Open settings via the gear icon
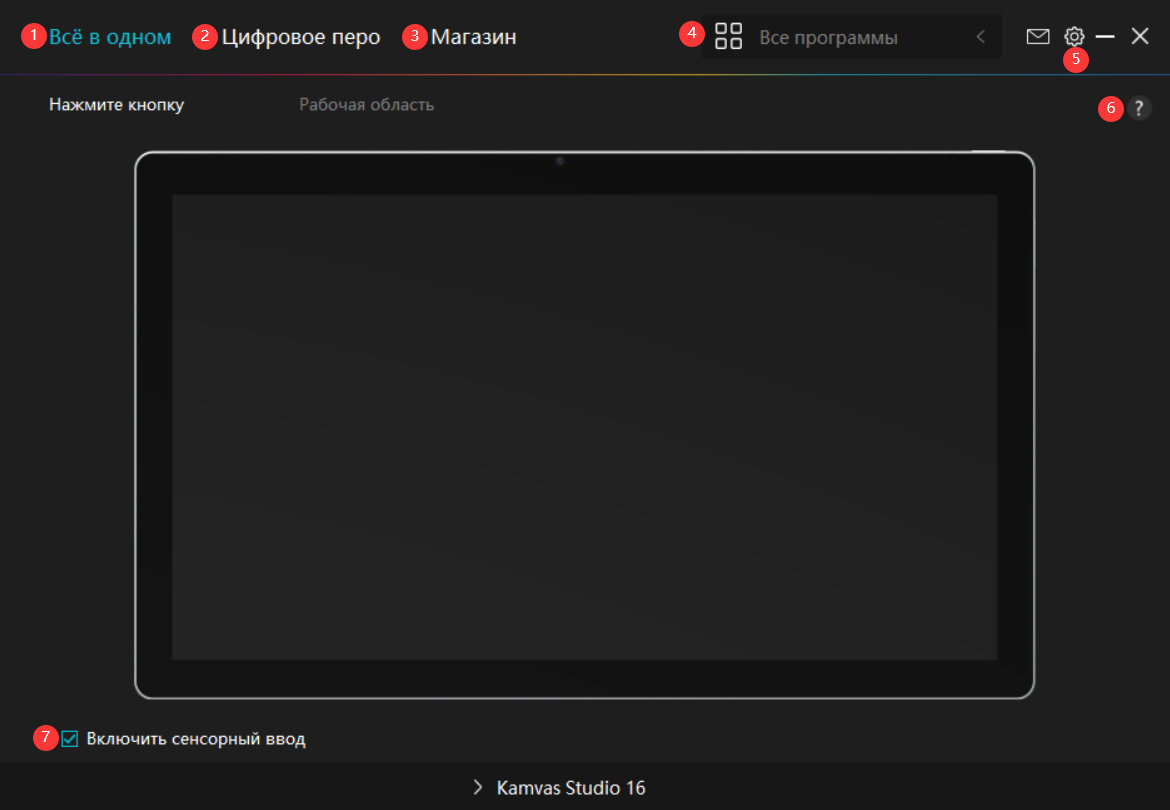1170x810 pixels. tap(1074, 36)
